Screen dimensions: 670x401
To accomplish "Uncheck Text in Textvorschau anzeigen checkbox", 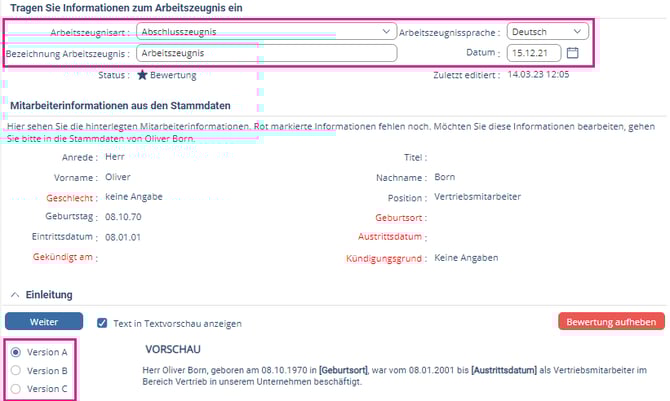I will click(x=102, y=323).
